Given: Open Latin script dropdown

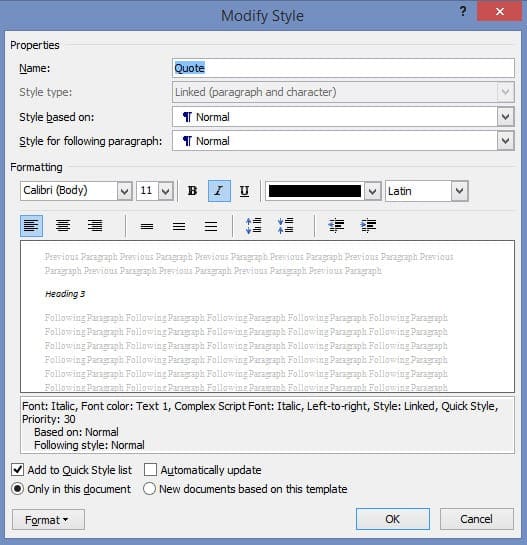Looking at the screenshot, I should [x=460, y=191].
